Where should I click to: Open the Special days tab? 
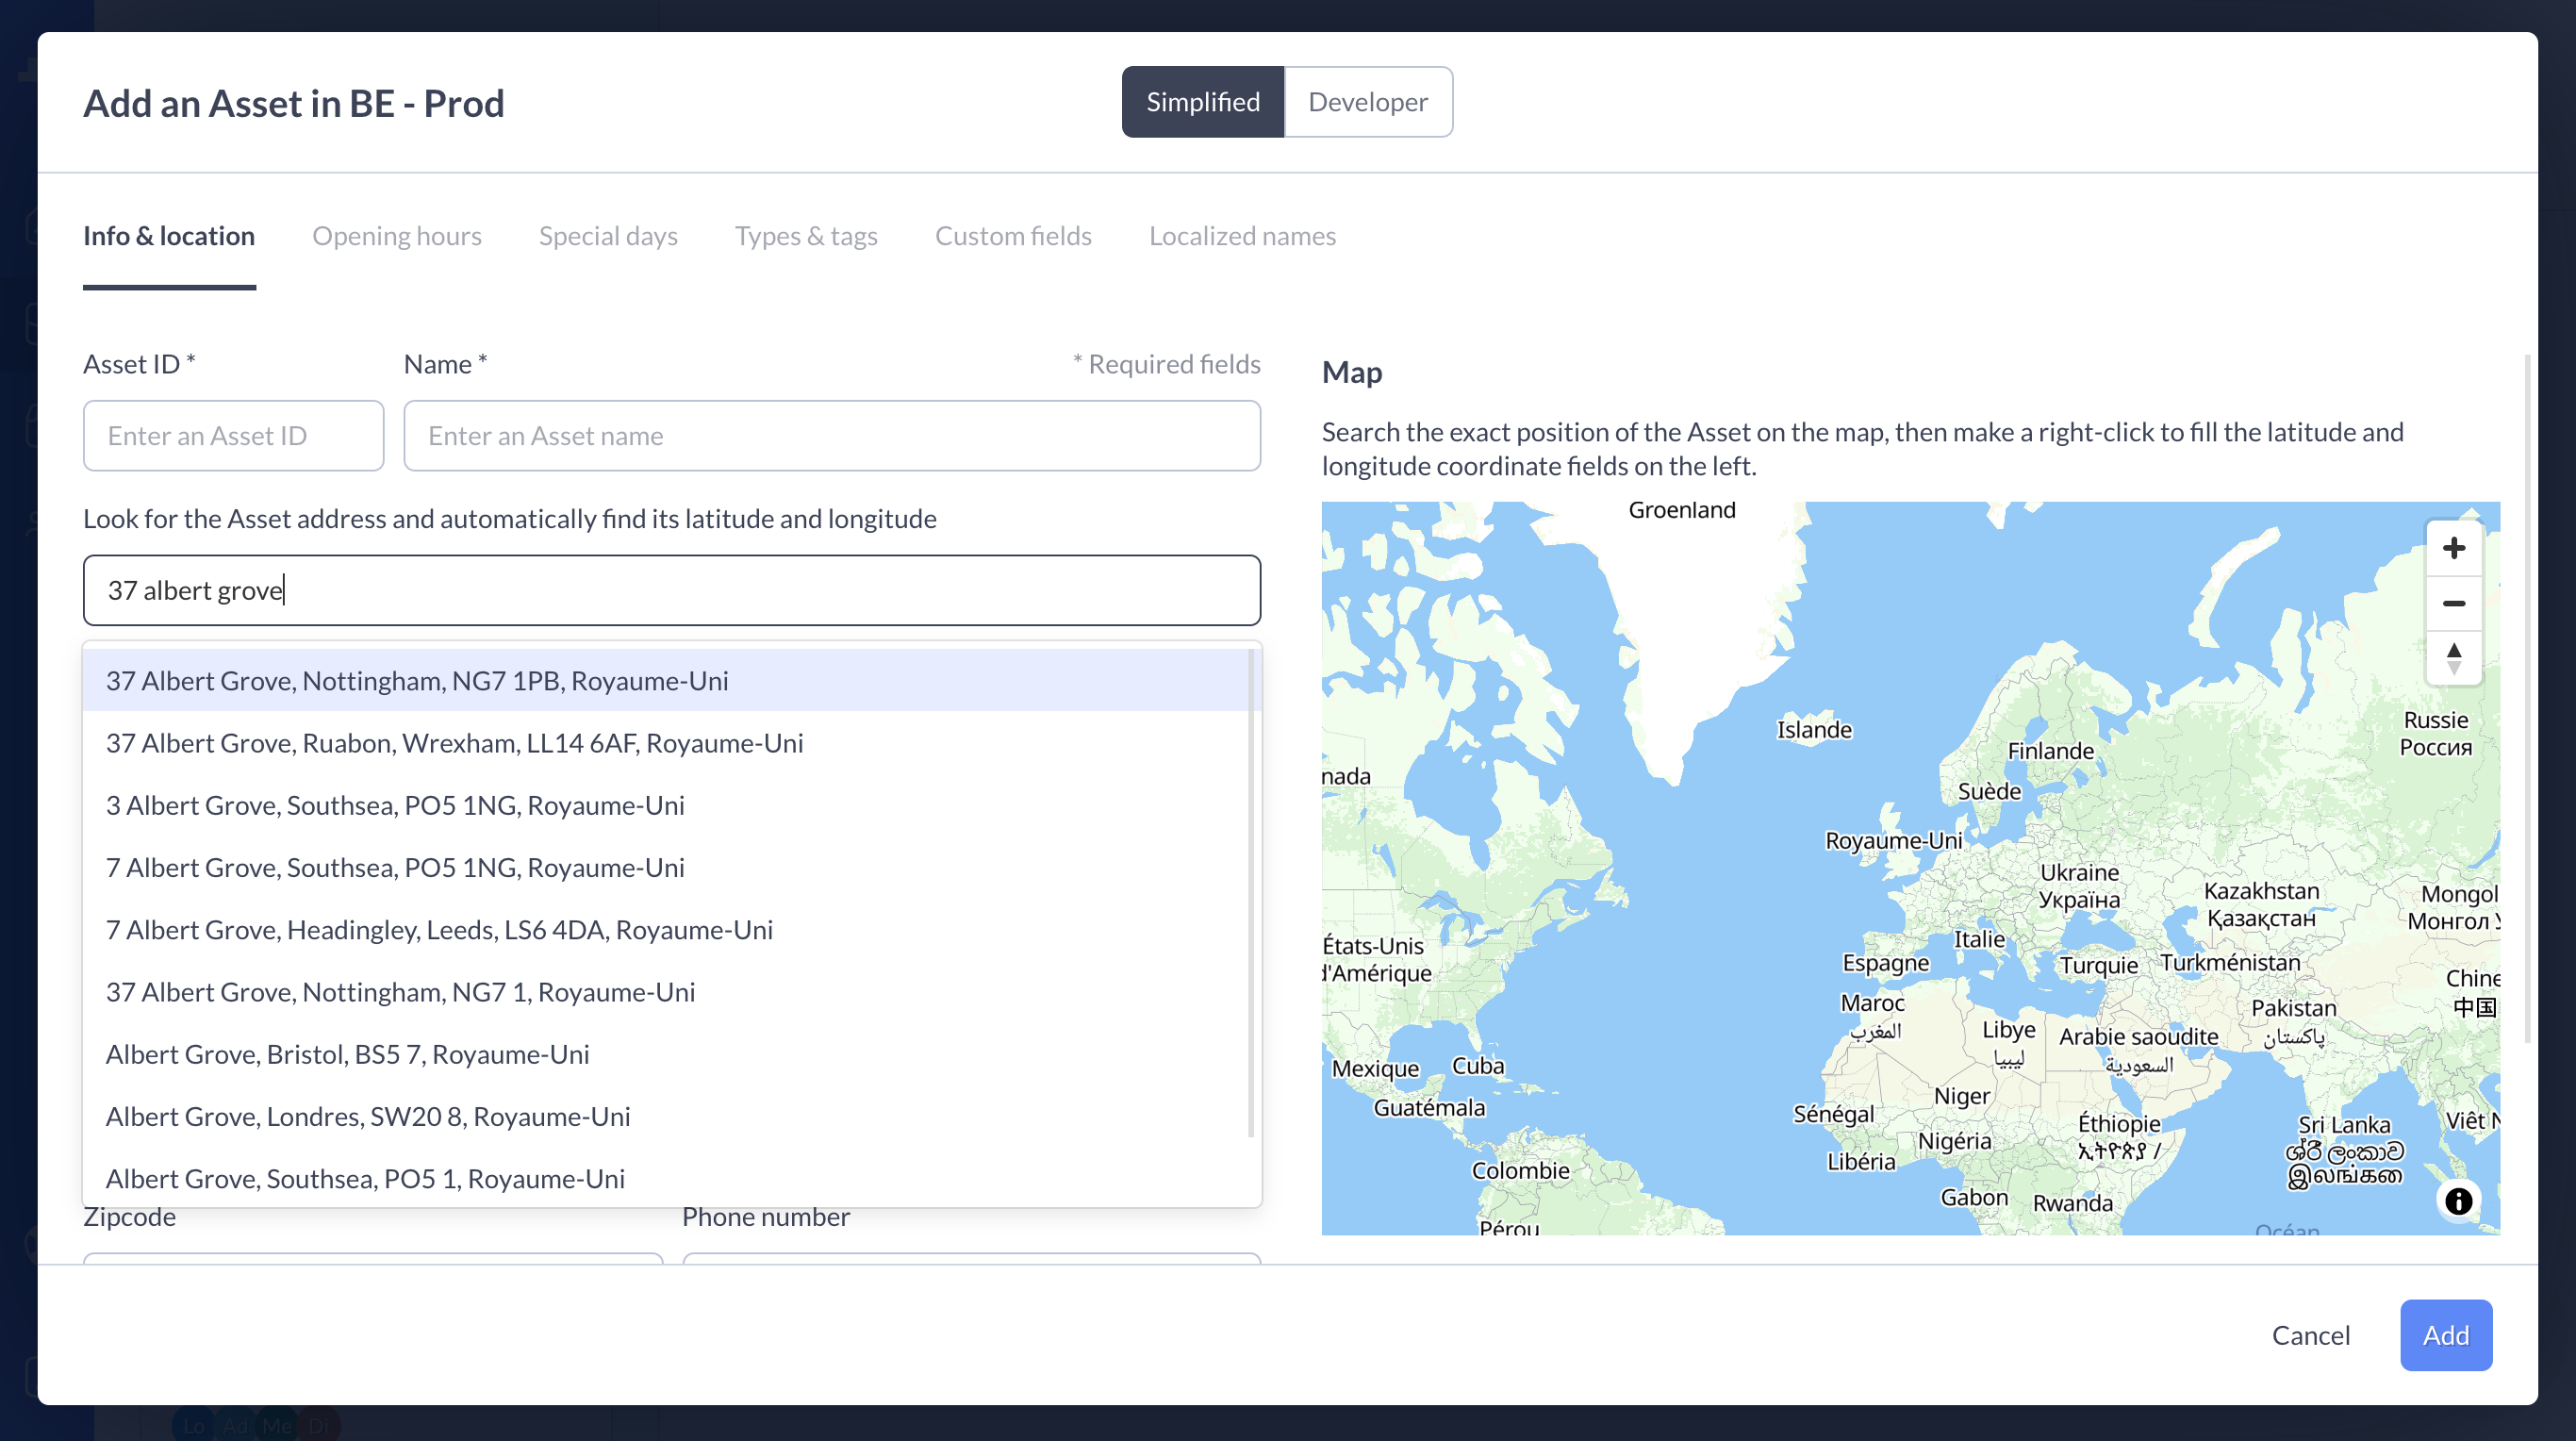click(608, 236)
